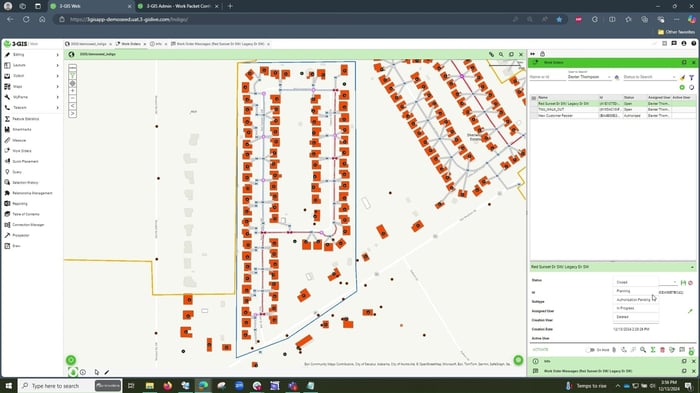The image size is (700, 393).
Task: Click the map filter funnel button
Action: pyautogui.click(x=72, y=76)
